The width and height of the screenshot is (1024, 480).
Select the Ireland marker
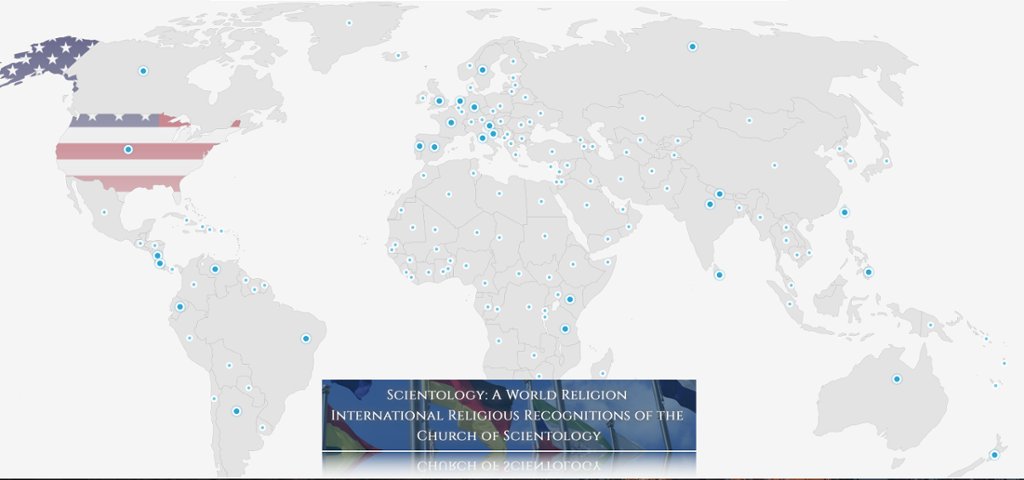423,98
